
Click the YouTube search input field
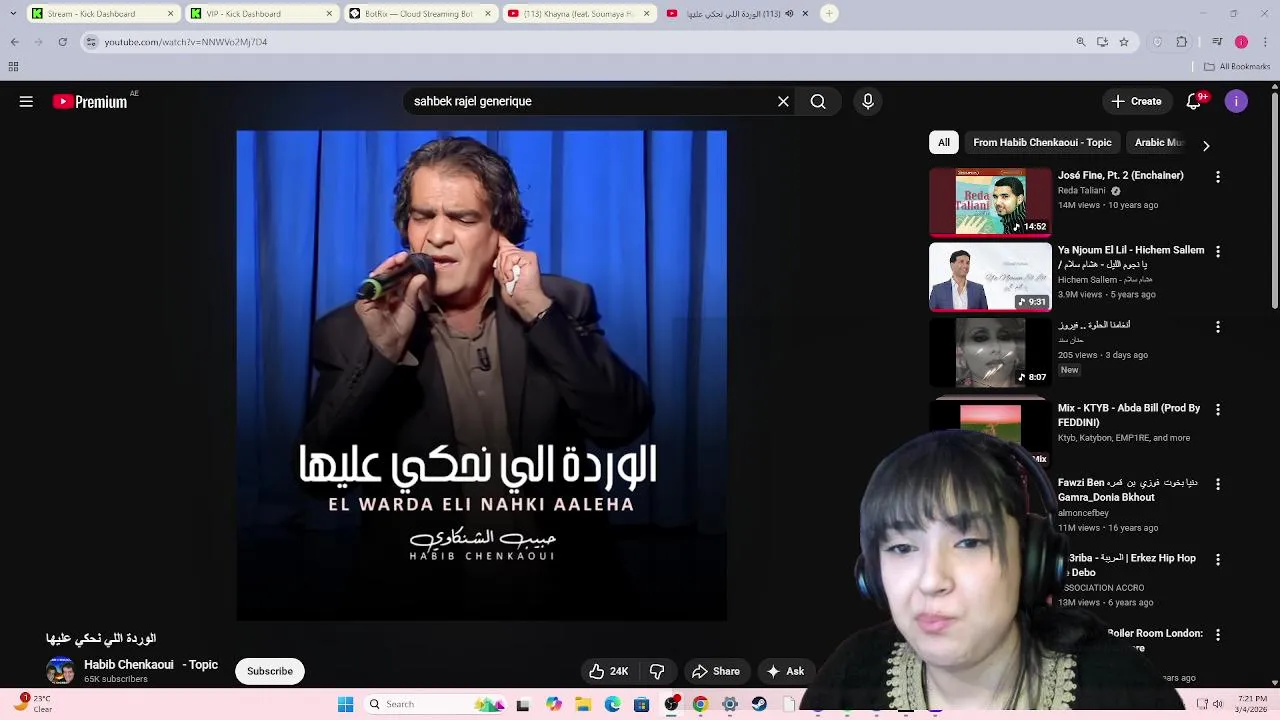click(590, 101)
